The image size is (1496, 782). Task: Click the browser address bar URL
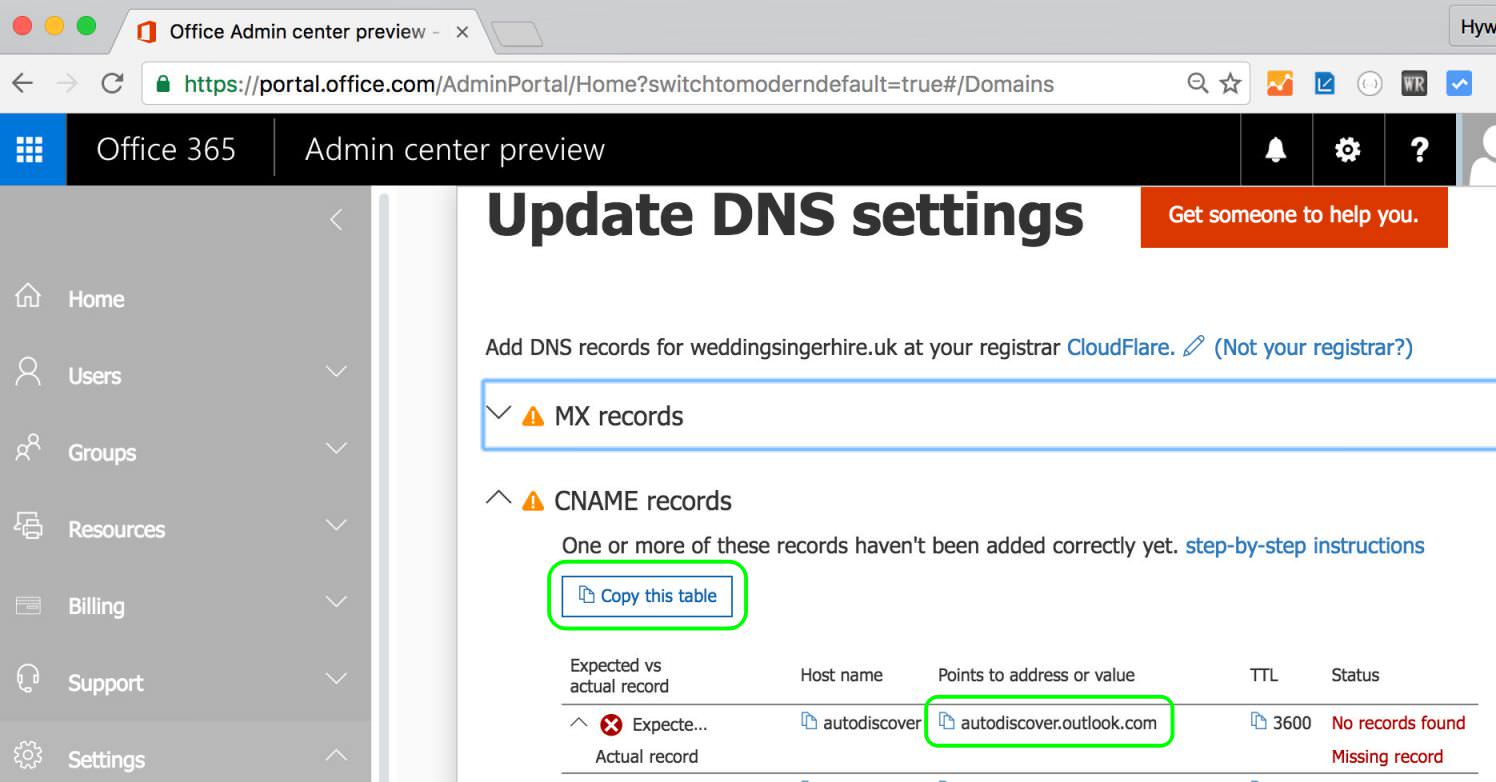coord(618,84)
